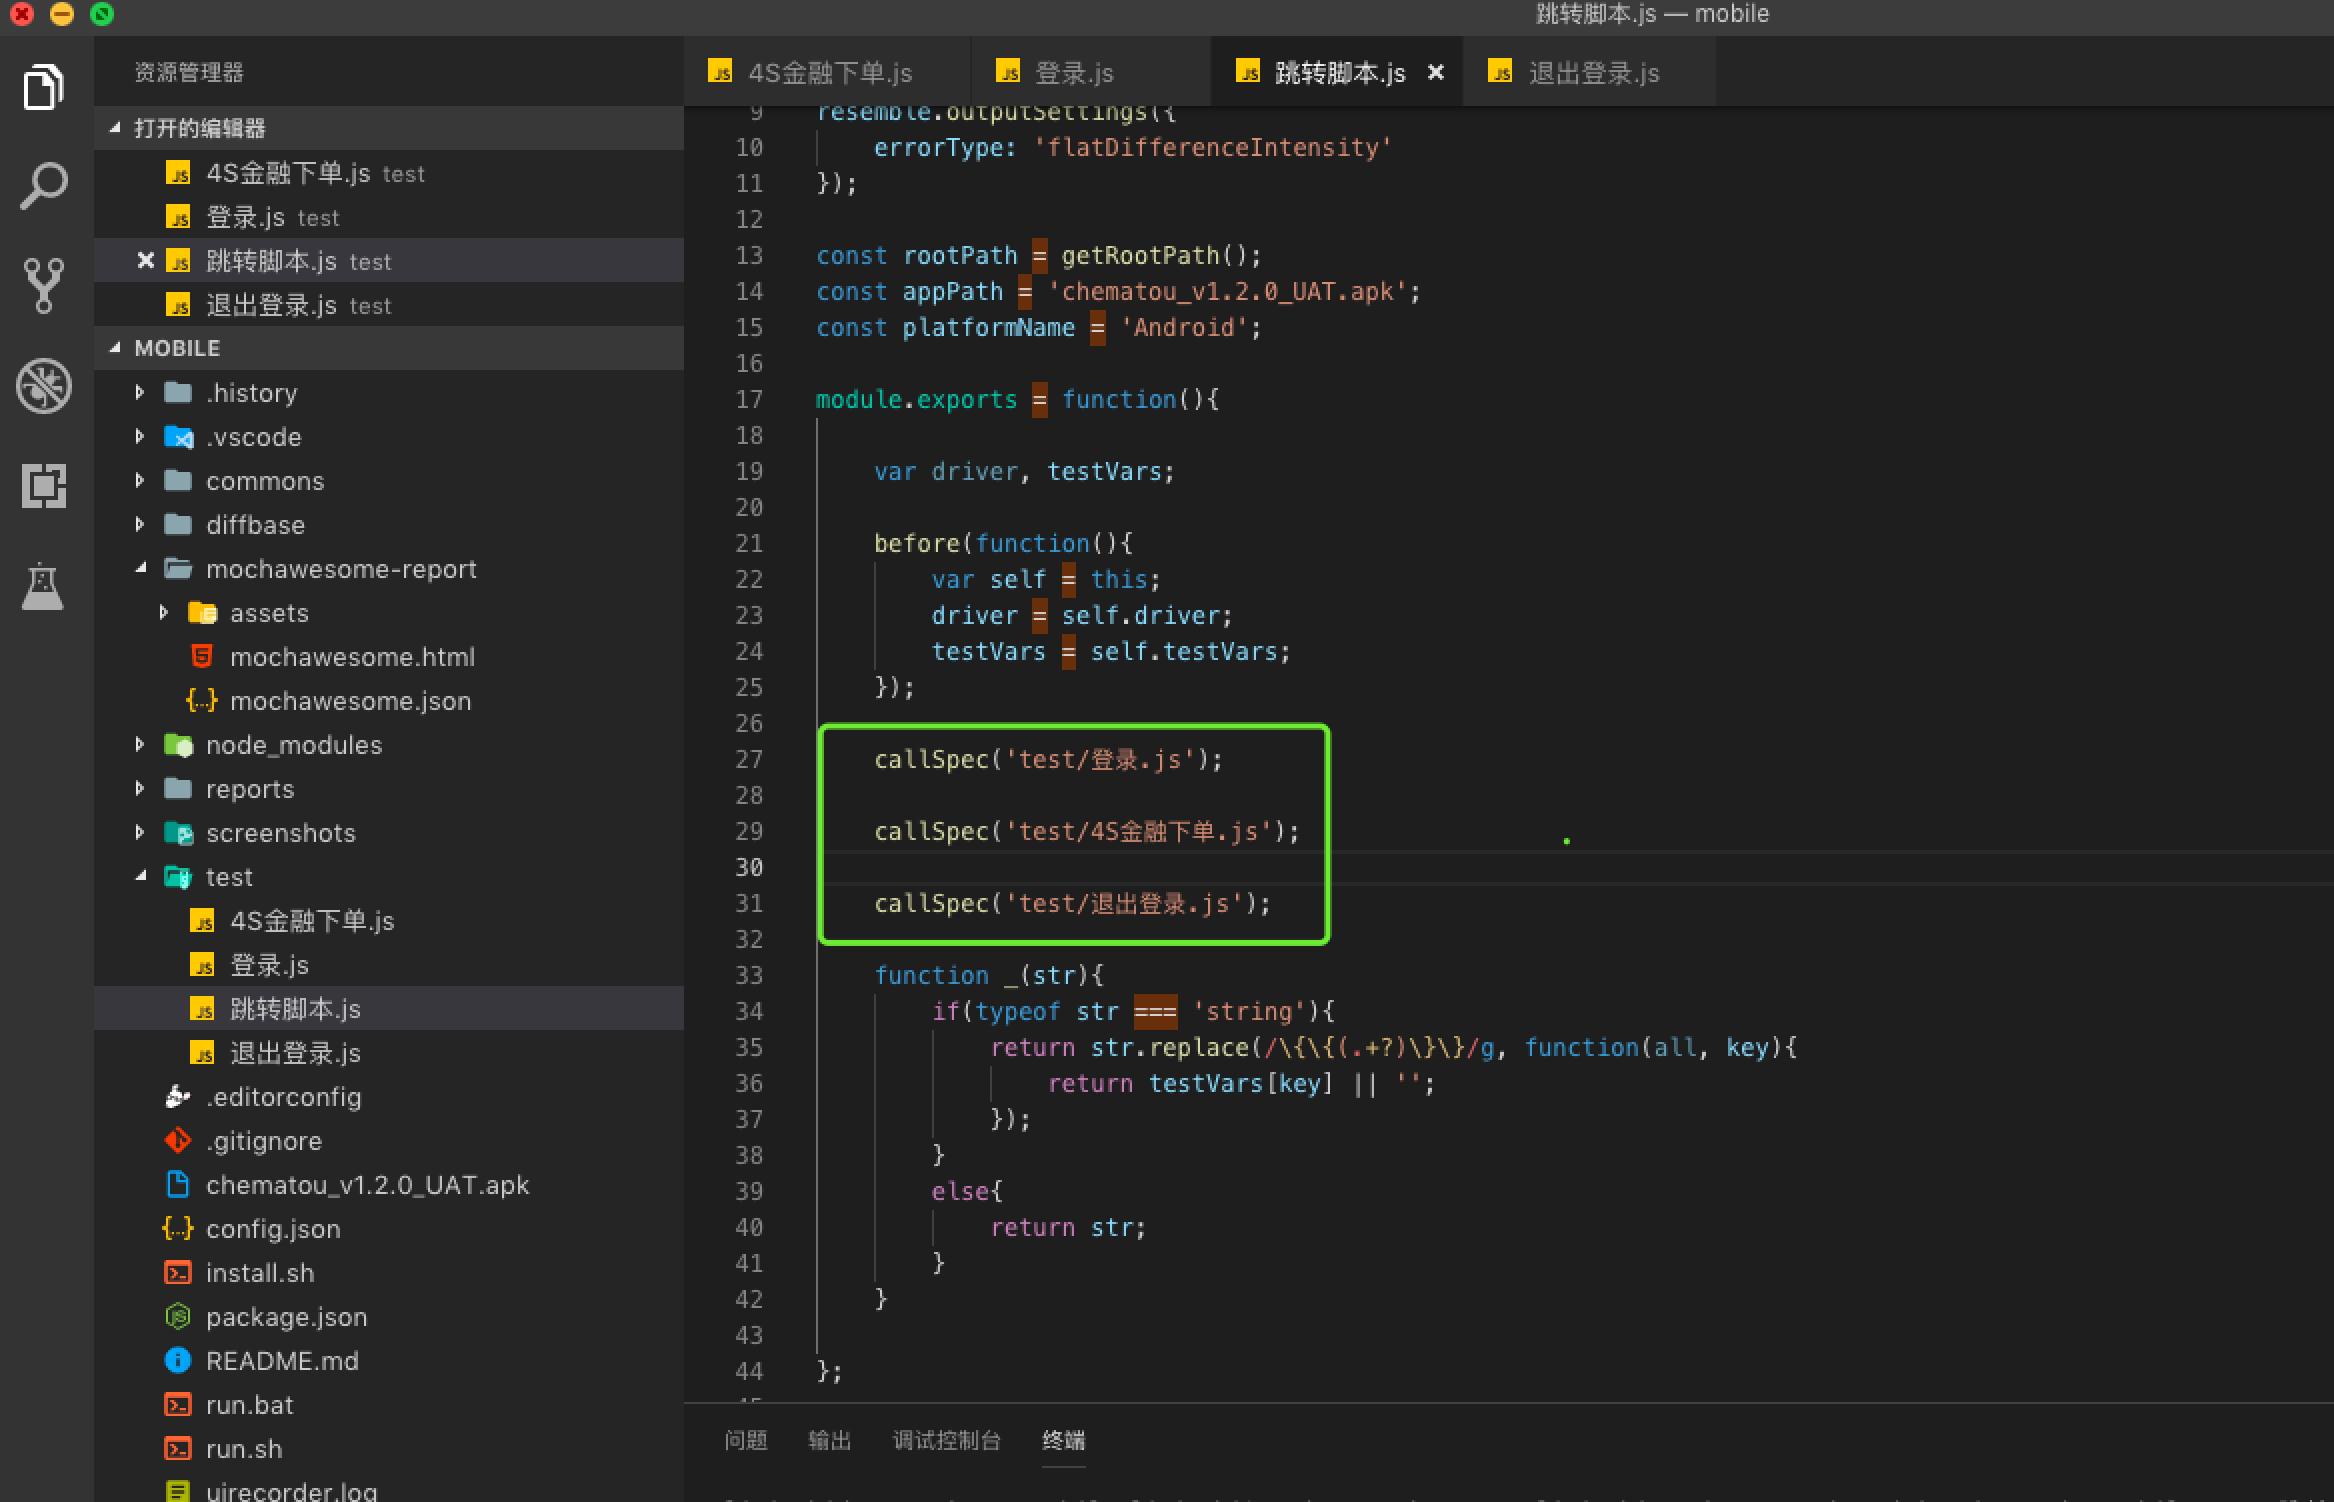The width and height of the screenshot is (2334, 1502).
Task: Select chematou_v1.2.0_UAT.apk file
Action: pos(389,1185)
